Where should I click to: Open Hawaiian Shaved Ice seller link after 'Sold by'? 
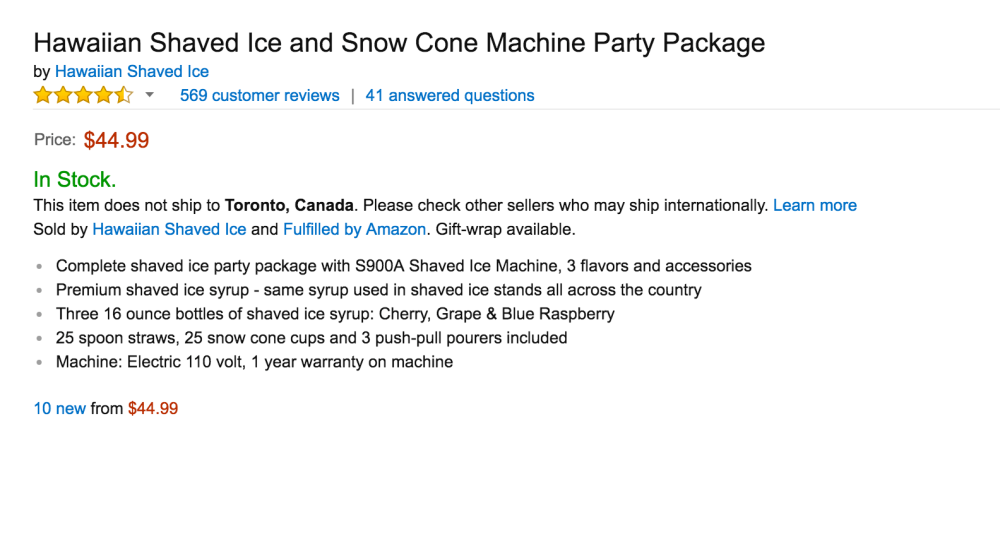point(169,229)
